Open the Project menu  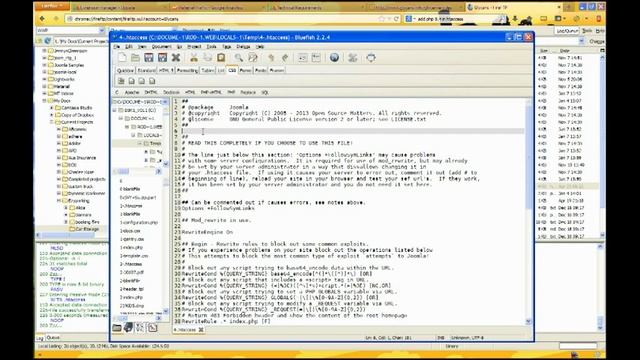[x=194, y=47]
